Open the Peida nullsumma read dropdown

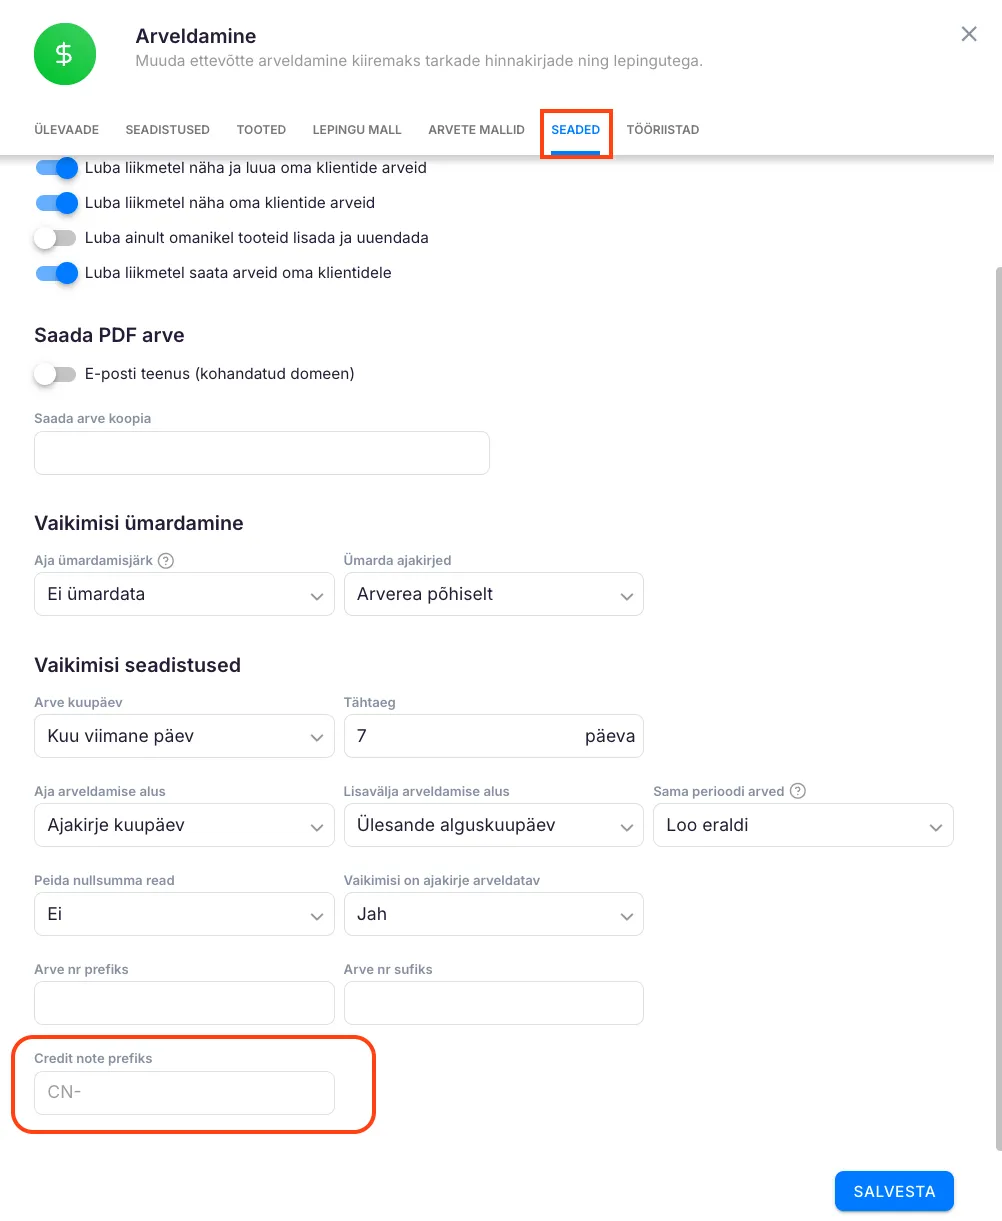(184, 914)
